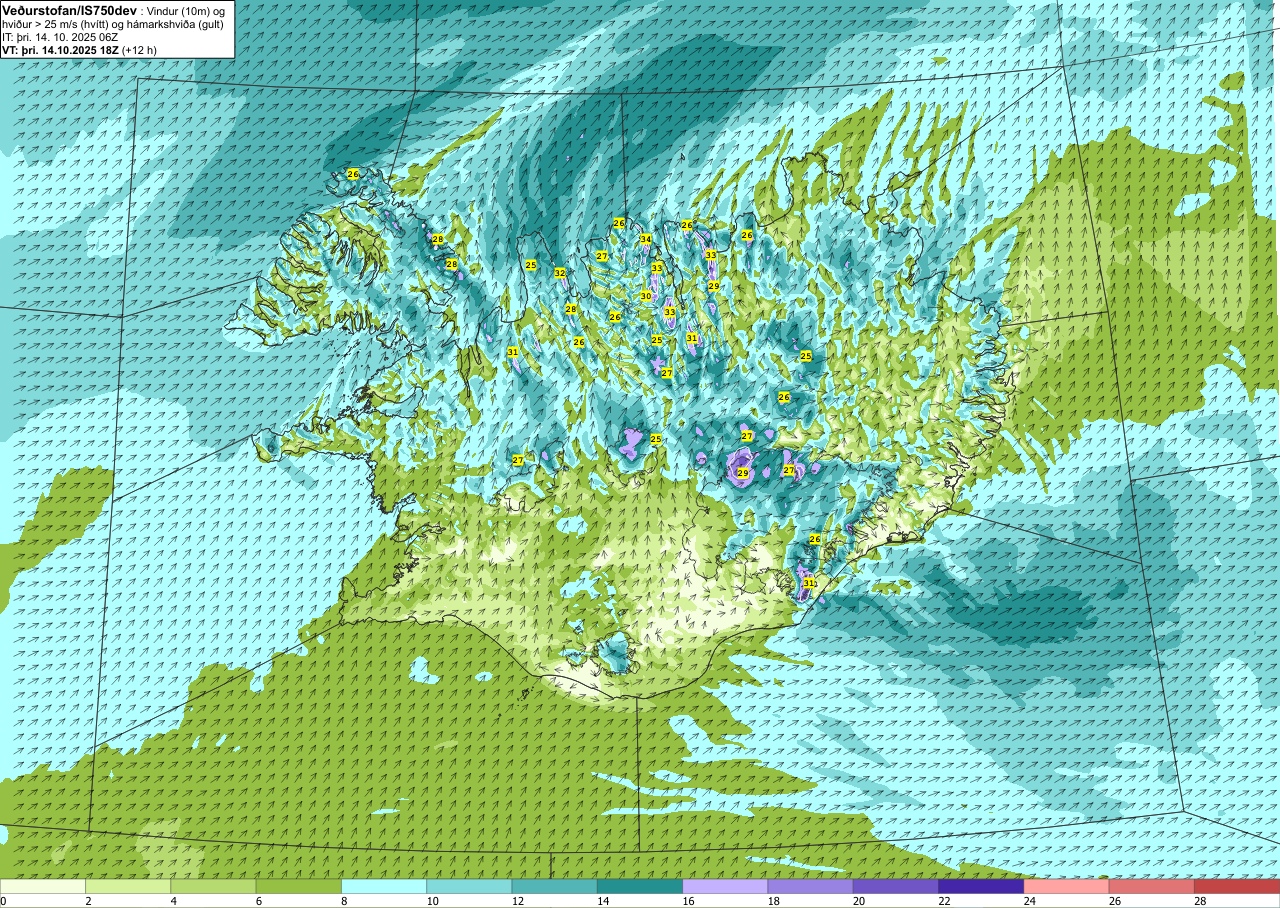Click the 'IT: þri. 14. 10. 2025 06Z' line
Viewport: 1280px width, 908px height.
tap(60, 36)
